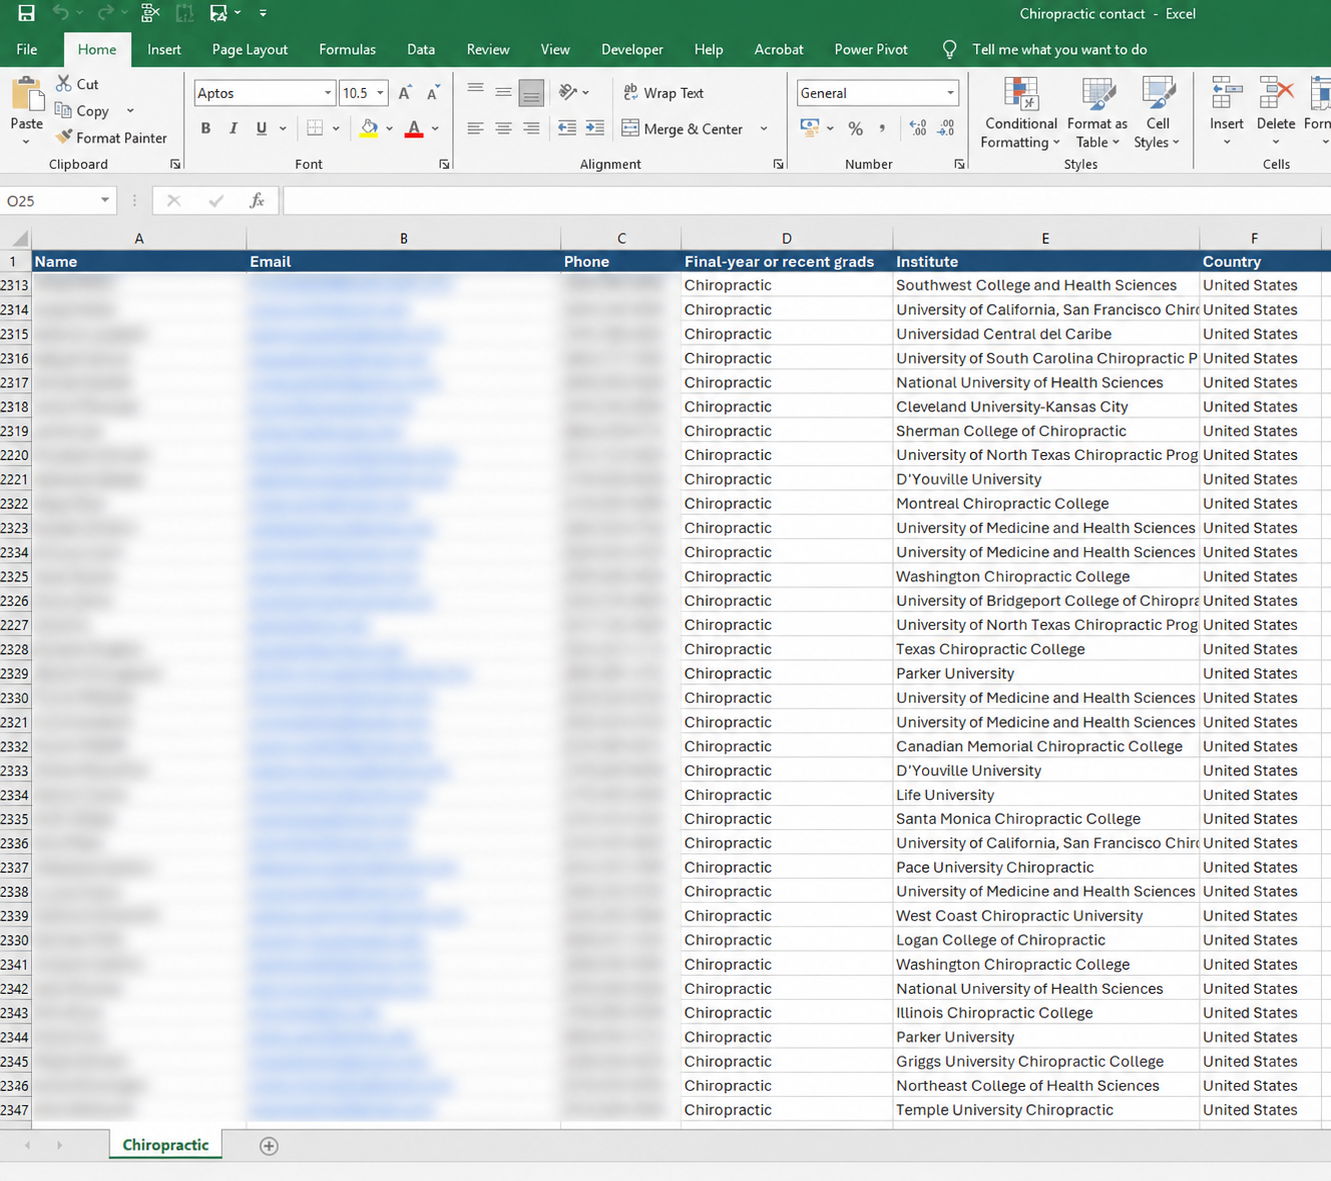The width and height of the screenshot is (1331, 1181).
Task: Select the Temple University Chiropractic cell
Action: [1046, 1110]
